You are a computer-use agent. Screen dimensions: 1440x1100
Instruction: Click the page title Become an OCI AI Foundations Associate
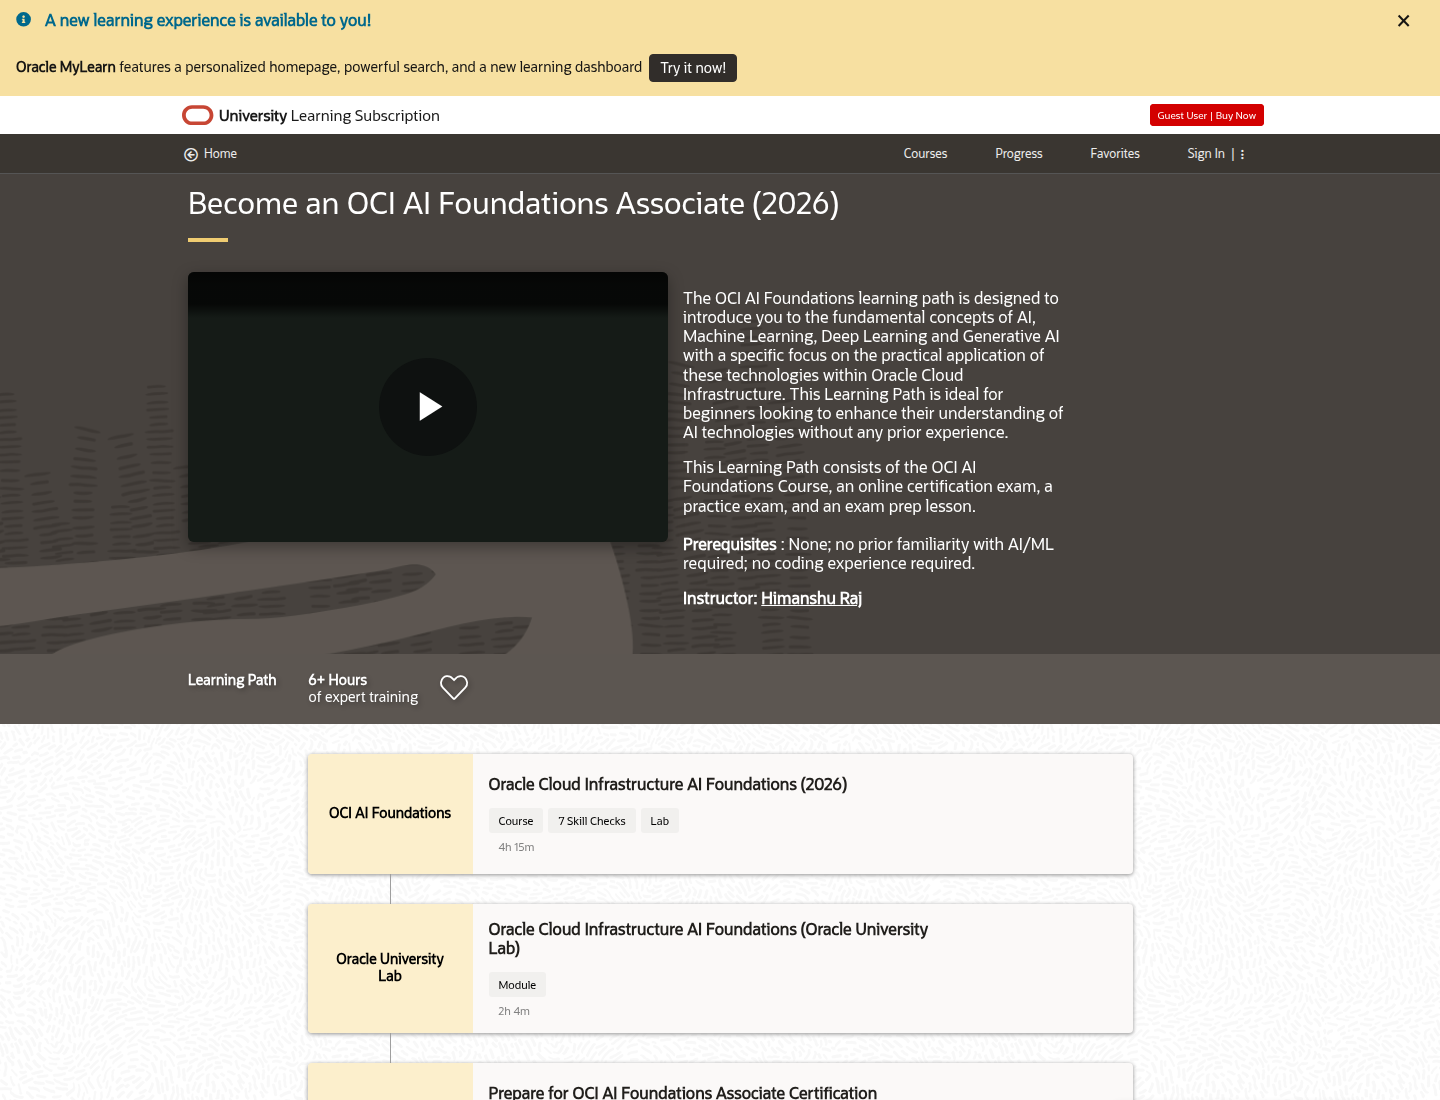point(513,203)
